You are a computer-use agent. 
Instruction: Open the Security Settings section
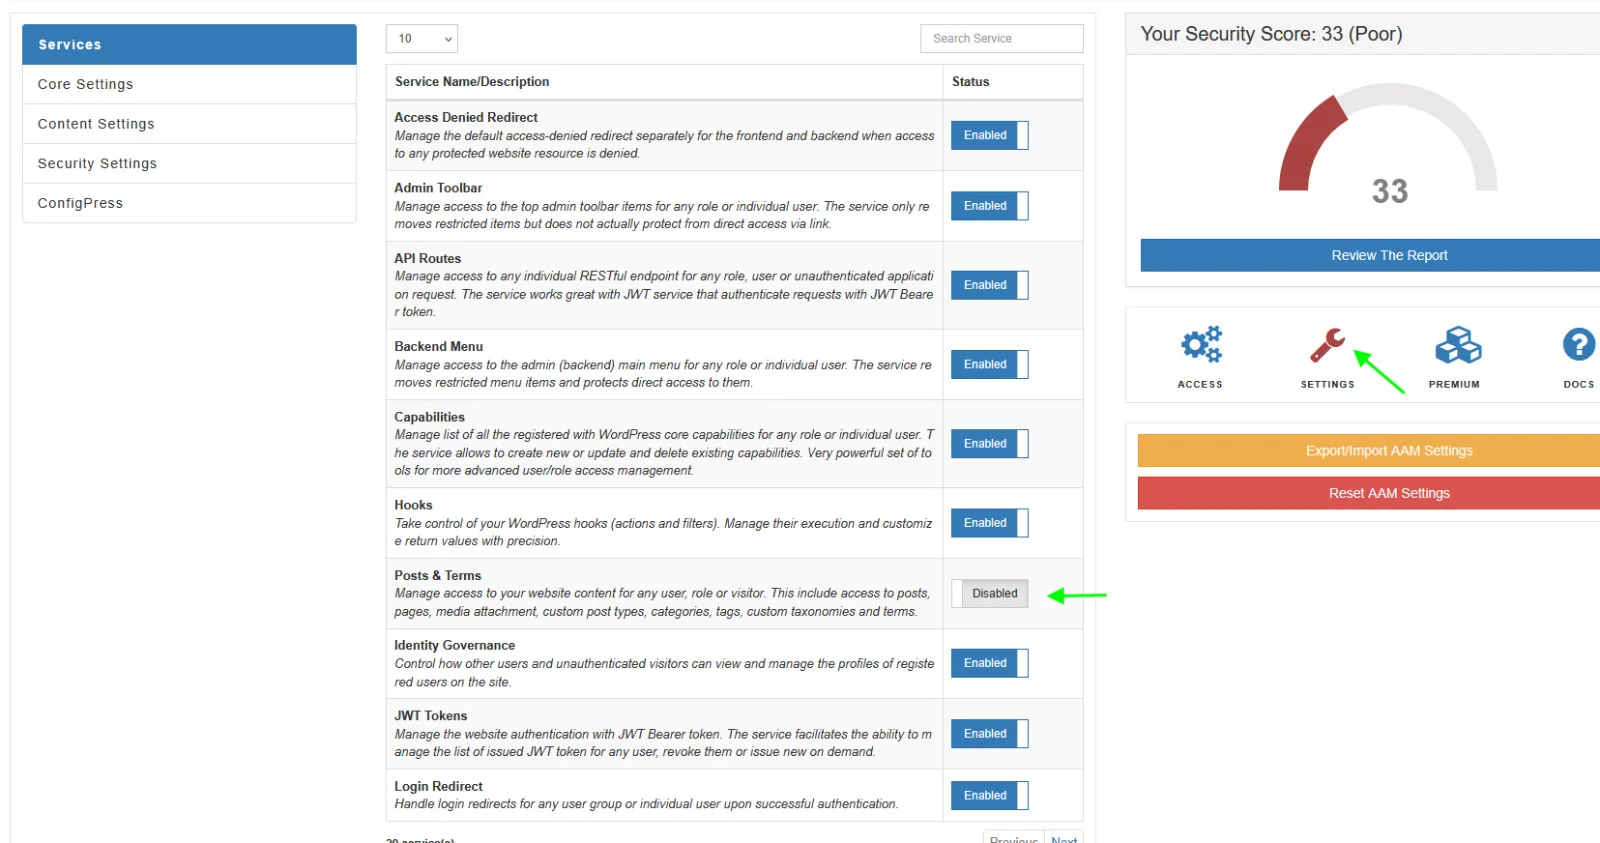[x=96, y=163]
